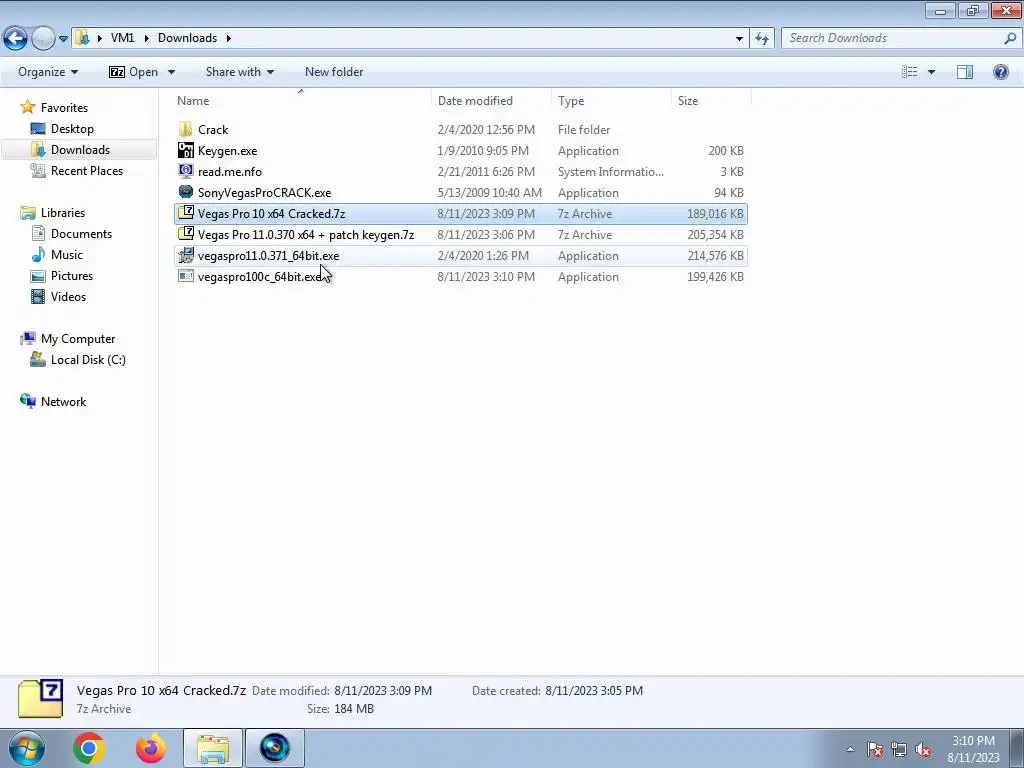Open recent locations dropdown next to Forward arrow
Screen dimensions: 1024x768
coord(63,39)
